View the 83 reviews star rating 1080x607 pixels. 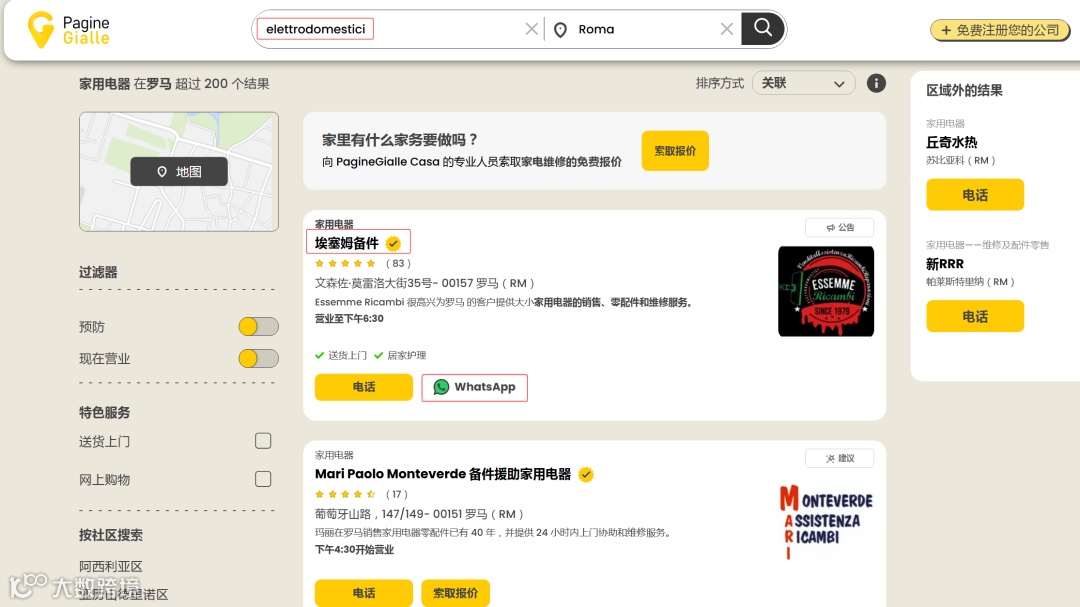pos(362,263)
